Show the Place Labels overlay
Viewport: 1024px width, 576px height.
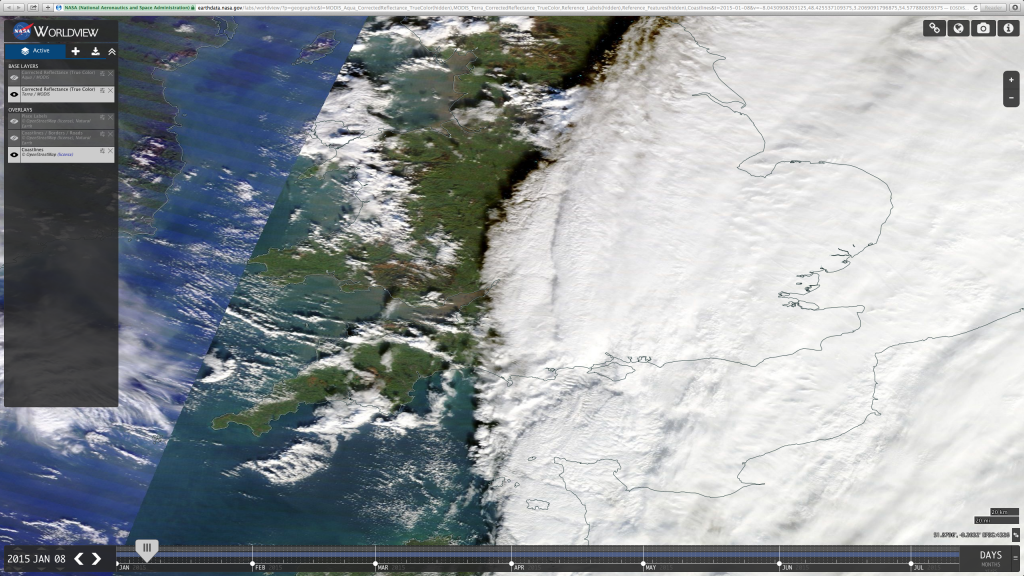click(x=14, y=121)
